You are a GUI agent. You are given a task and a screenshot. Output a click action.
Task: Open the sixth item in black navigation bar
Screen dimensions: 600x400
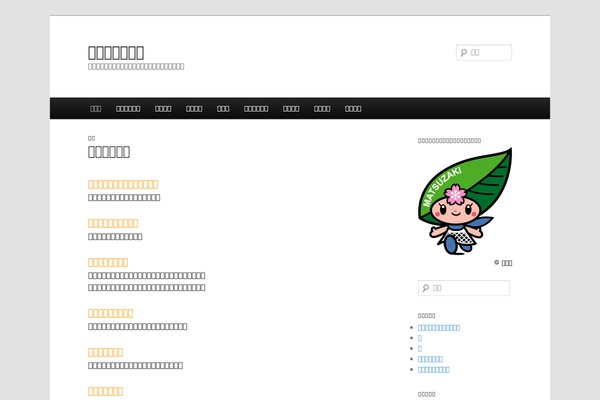pos(256,109)
